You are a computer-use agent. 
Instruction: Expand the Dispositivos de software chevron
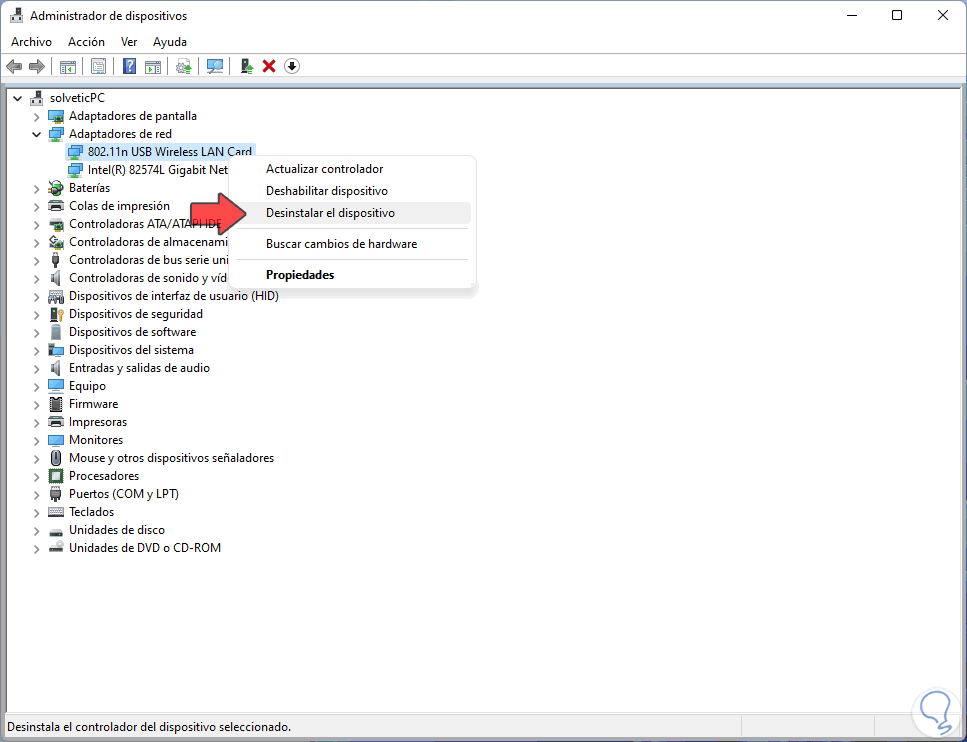pyautogui.click(x=36, y=332)
